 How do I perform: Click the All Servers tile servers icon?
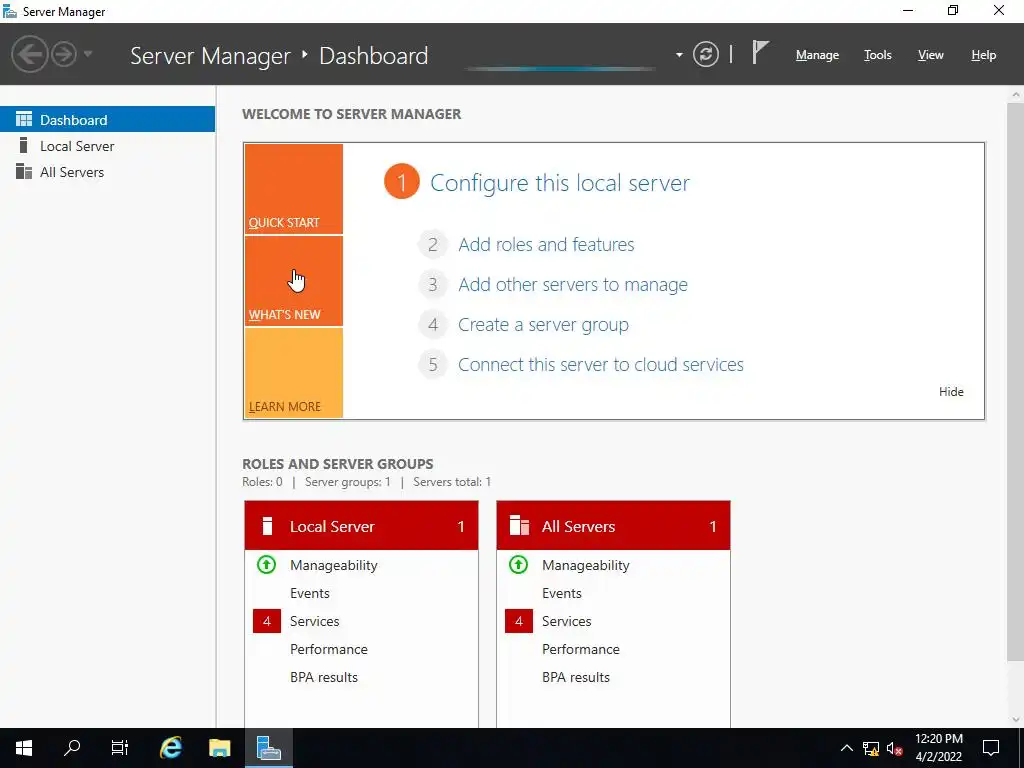pos(519,526)
